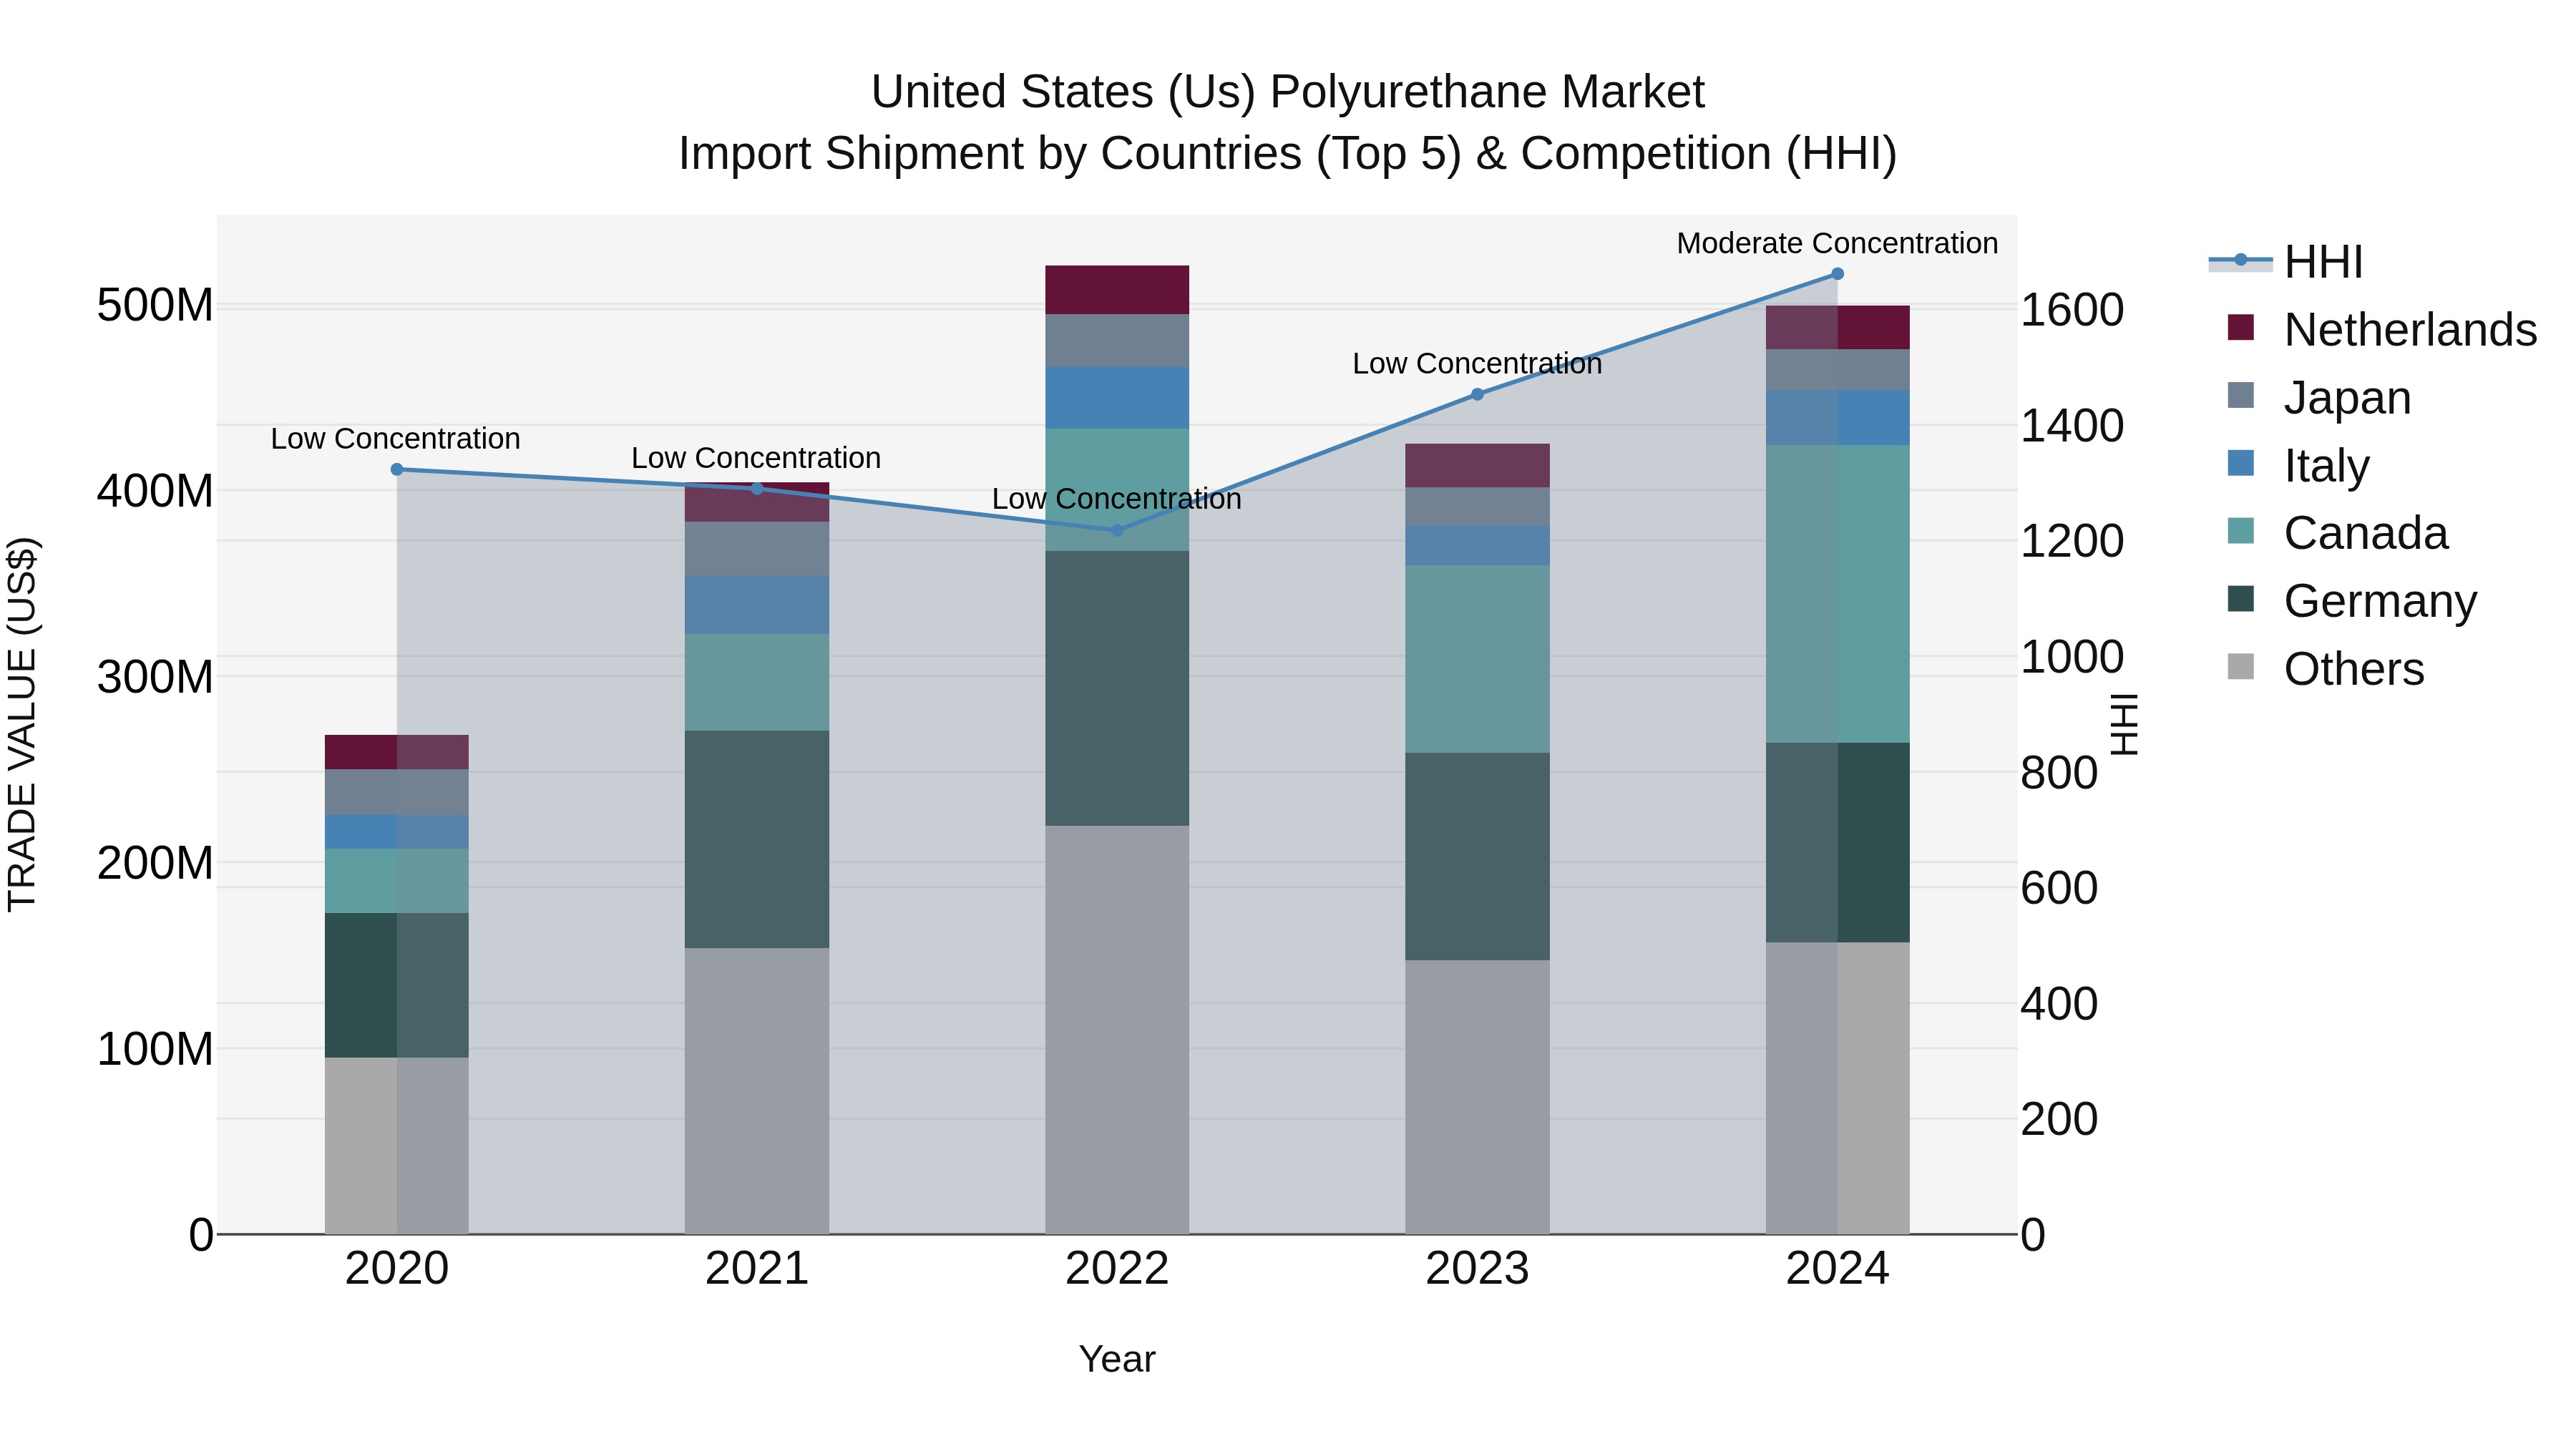Click the 2020 x-axis label

tap(397, 1269)
